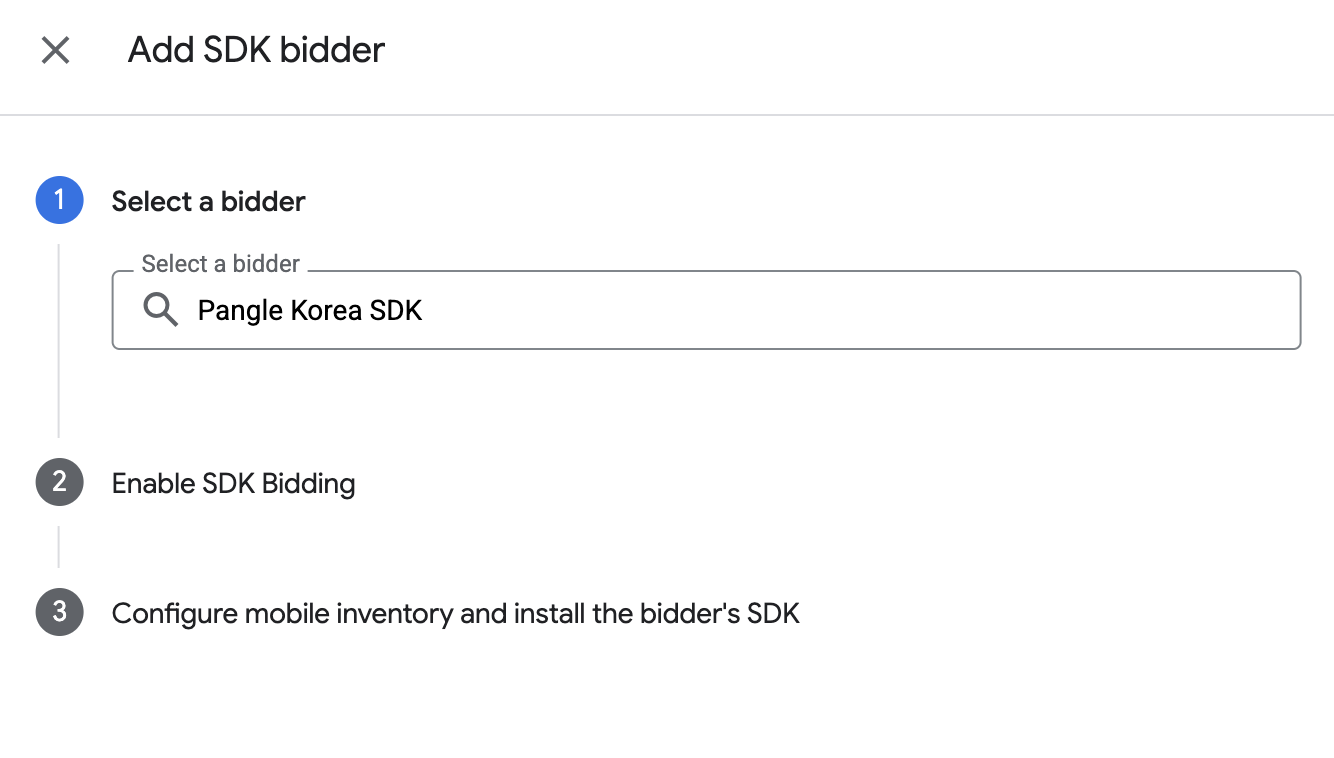Place cursor after 'SDK' in bidder field

pos(424,310)
